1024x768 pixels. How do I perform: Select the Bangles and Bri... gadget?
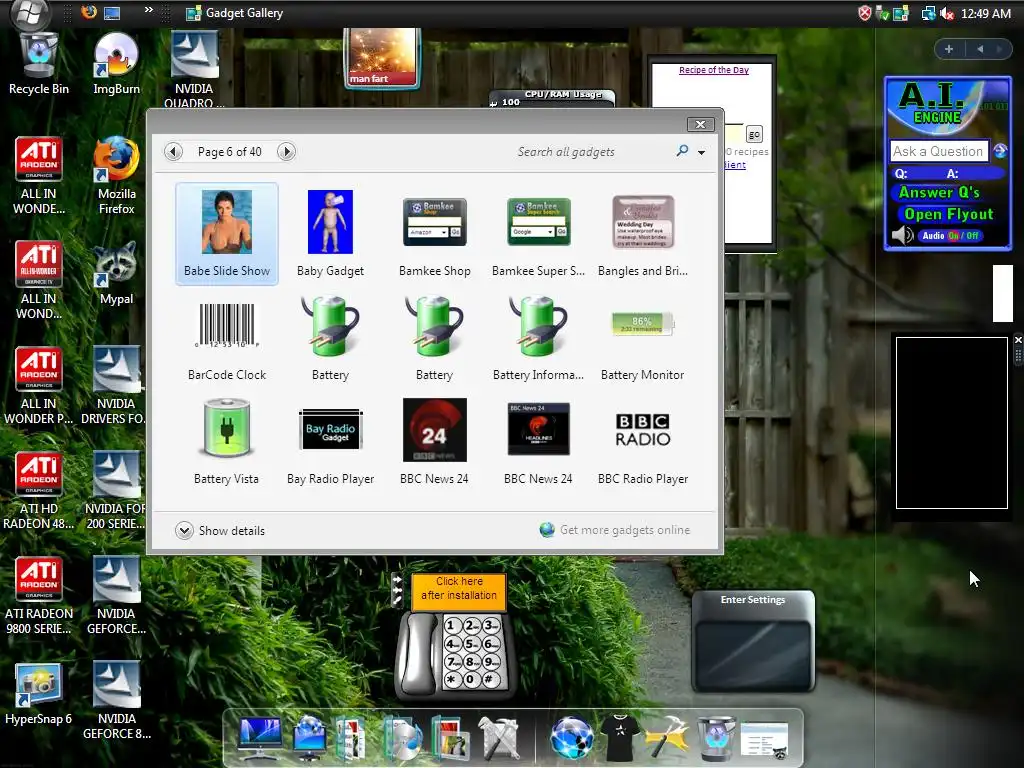tap(643, 234)
